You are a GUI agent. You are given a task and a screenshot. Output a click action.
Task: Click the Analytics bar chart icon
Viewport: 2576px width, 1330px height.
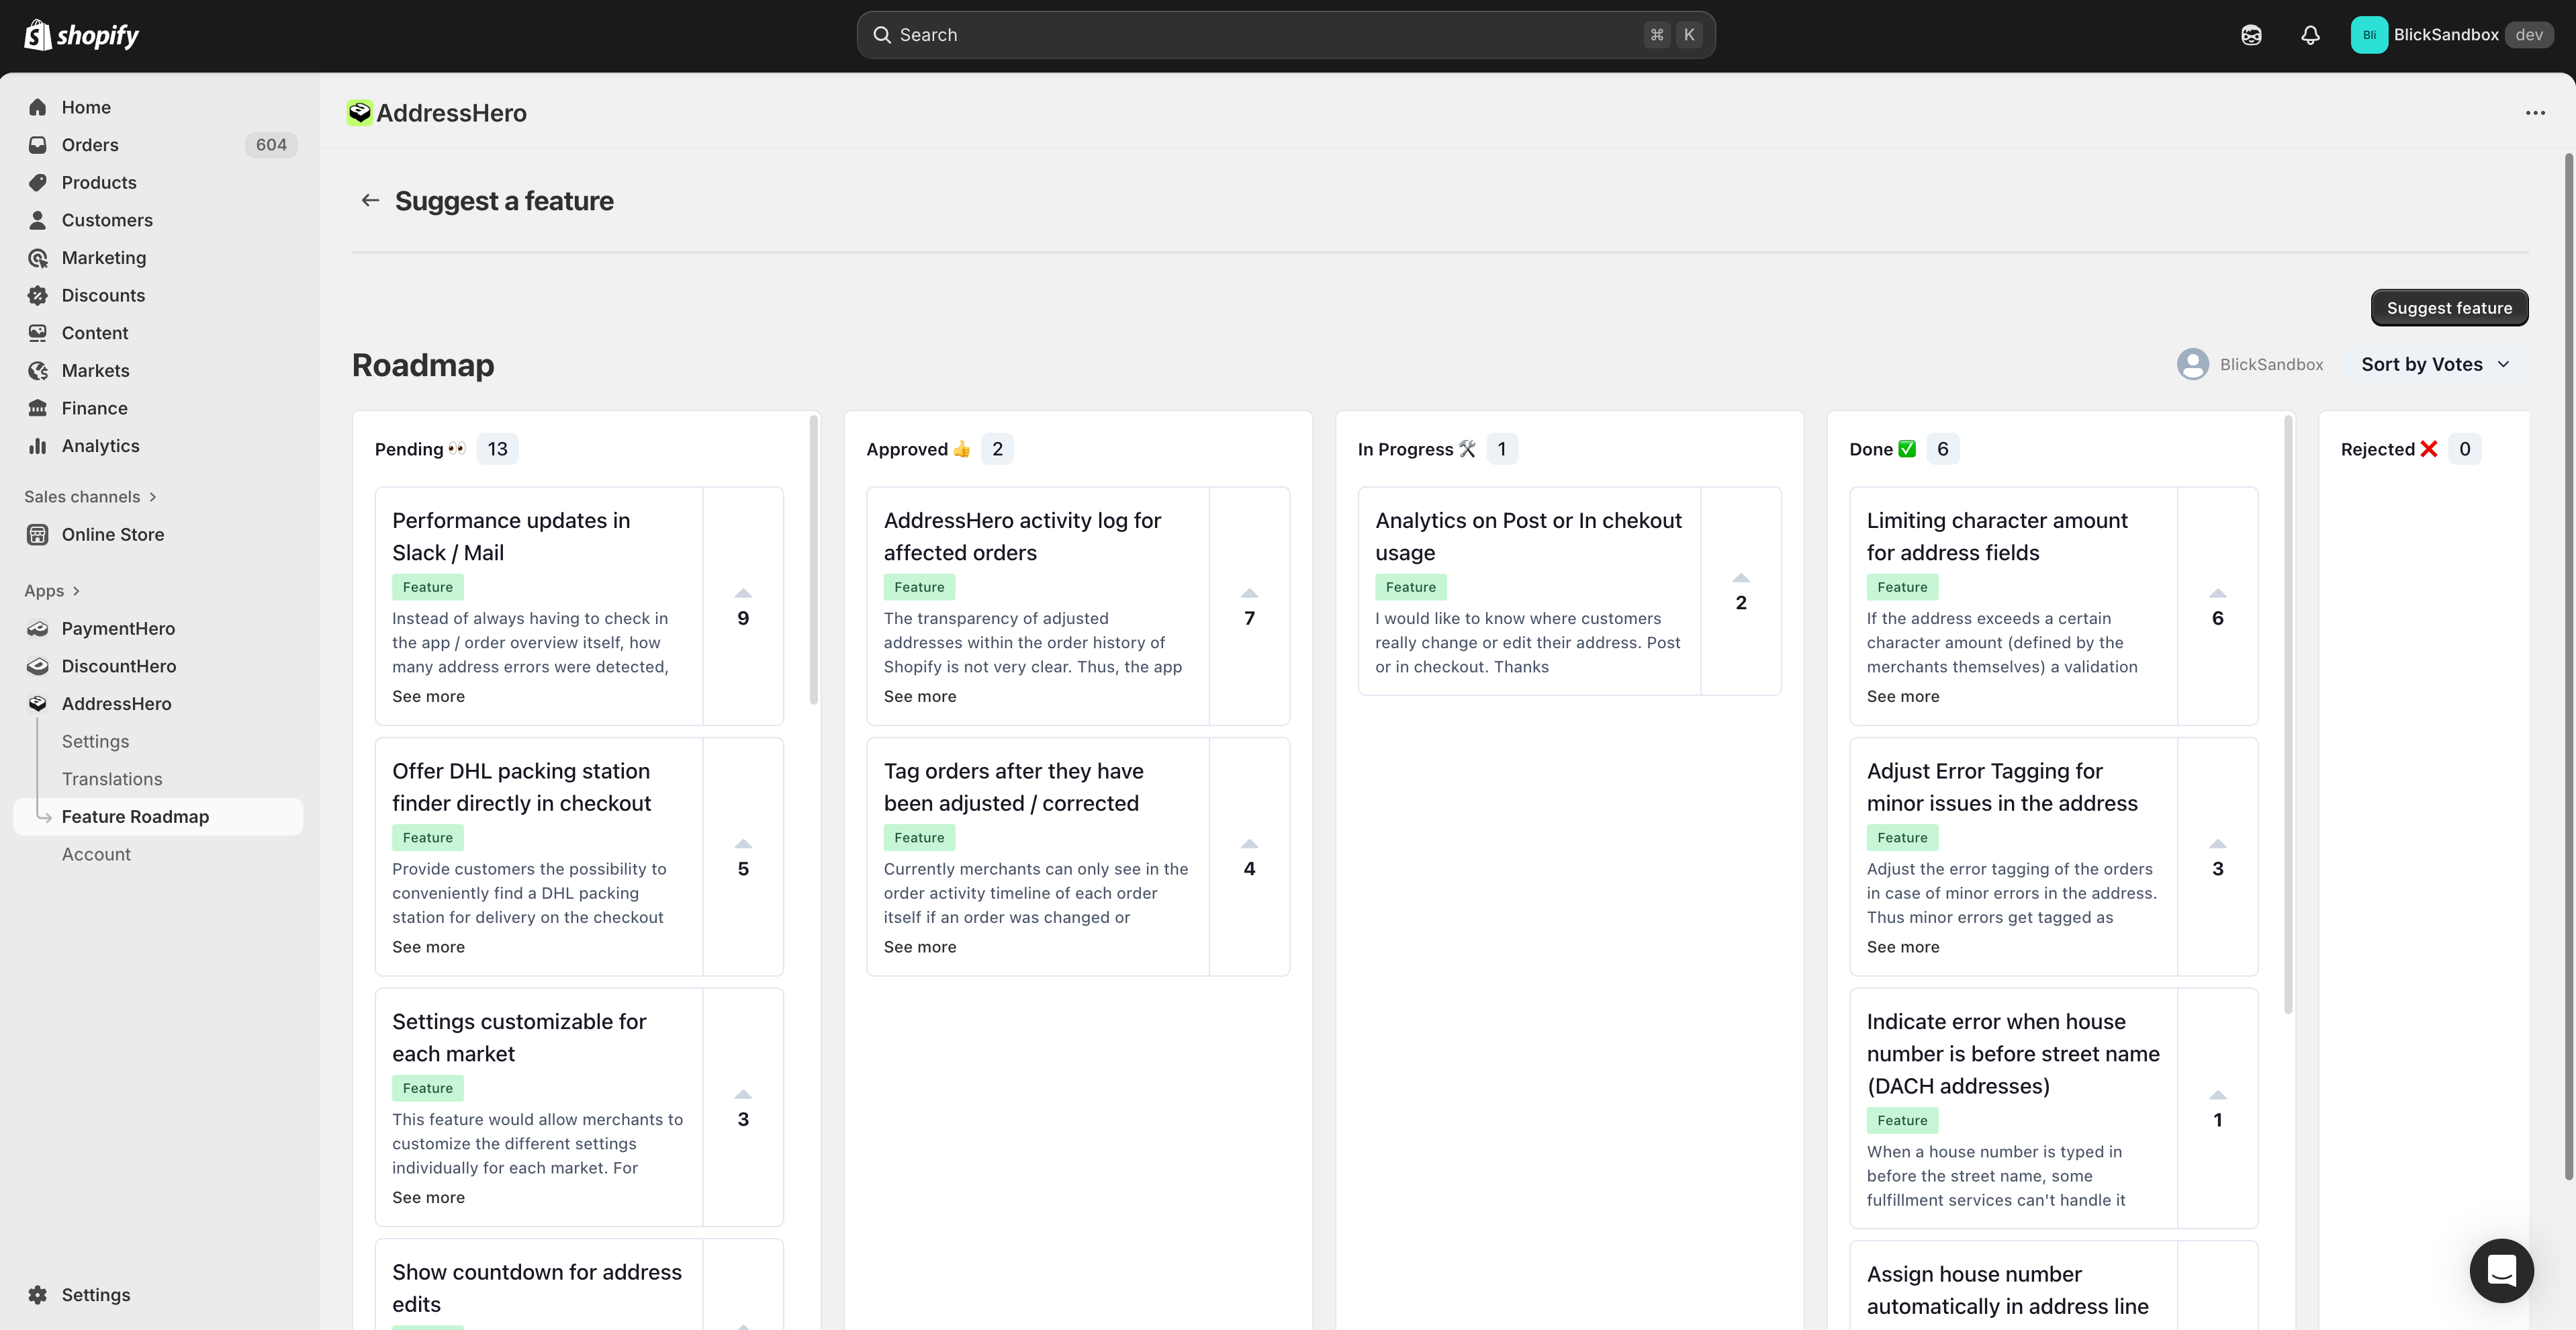[38, 446]
